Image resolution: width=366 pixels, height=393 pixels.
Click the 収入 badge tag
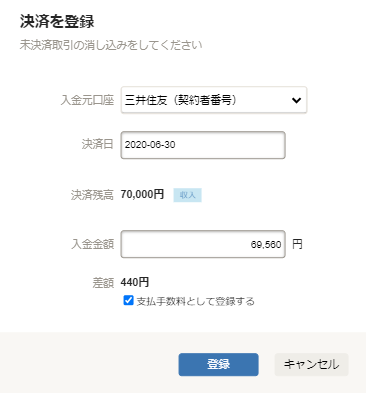(187, 195)
